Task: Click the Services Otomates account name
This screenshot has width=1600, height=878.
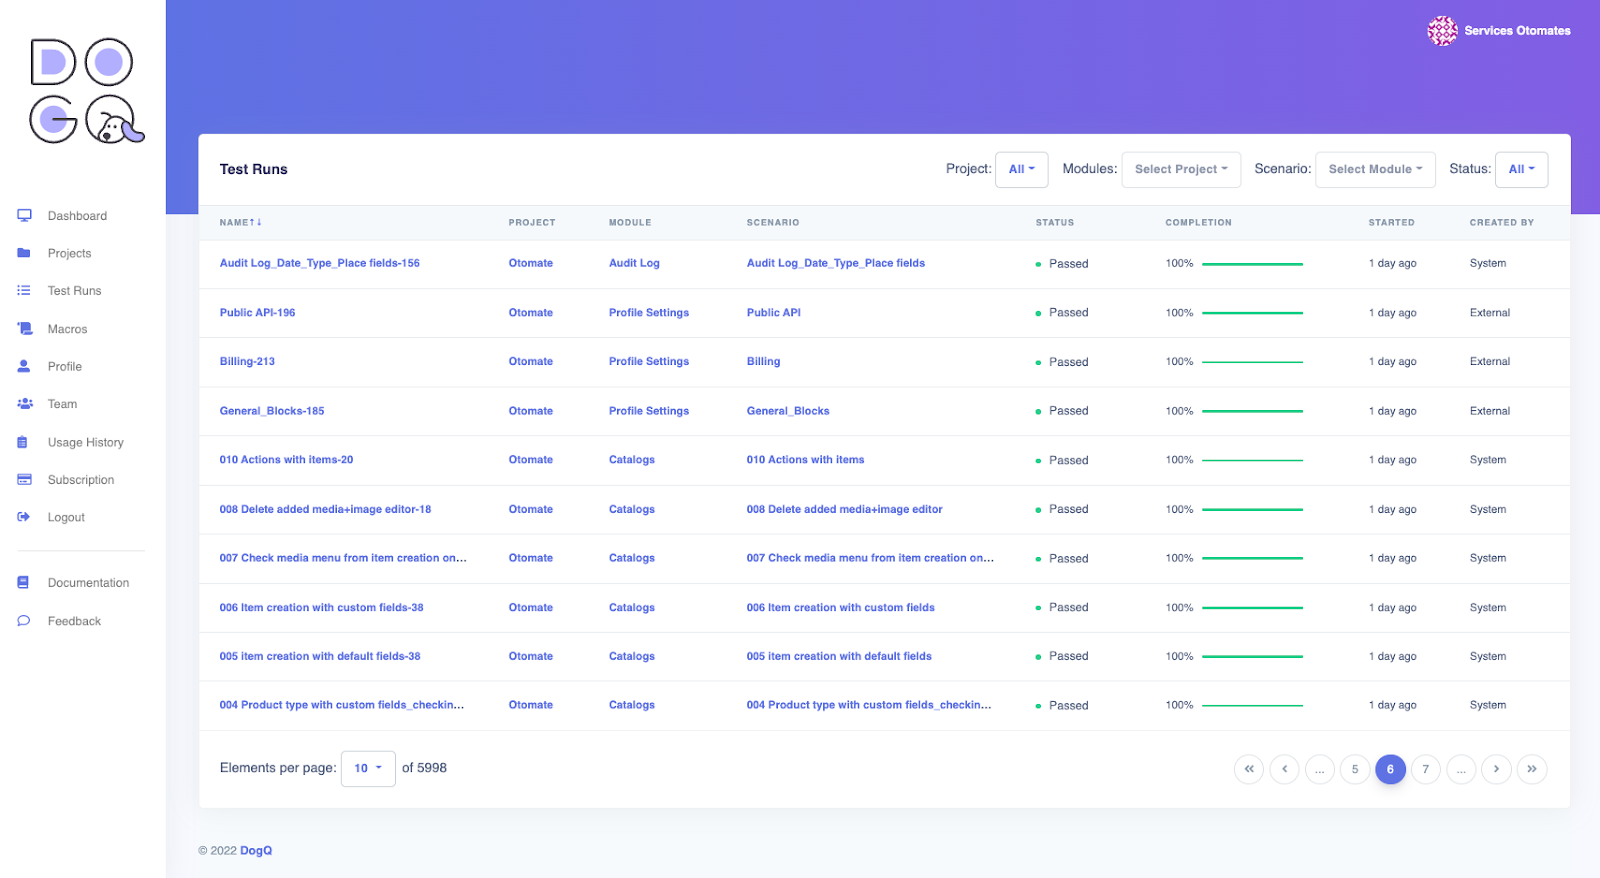Action: [x=1517, y=31]
